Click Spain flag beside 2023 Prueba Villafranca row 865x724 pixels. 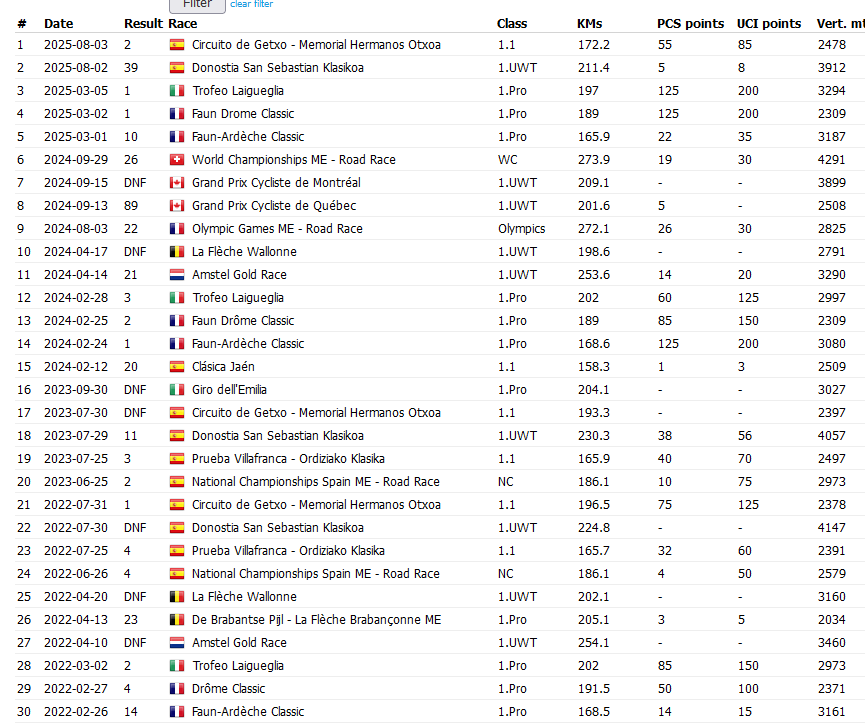coord(177,459)
